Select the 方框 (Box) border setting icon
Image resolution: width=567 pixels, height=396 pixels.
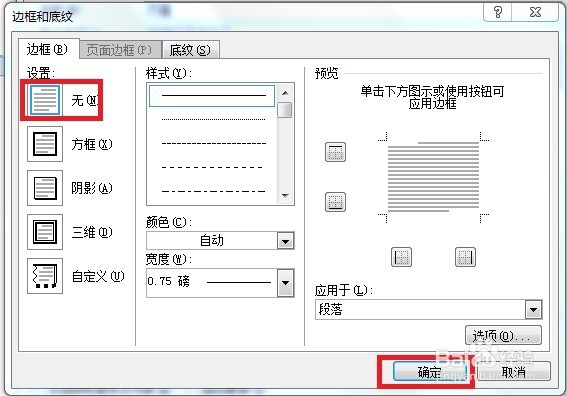tap(45, 144)
